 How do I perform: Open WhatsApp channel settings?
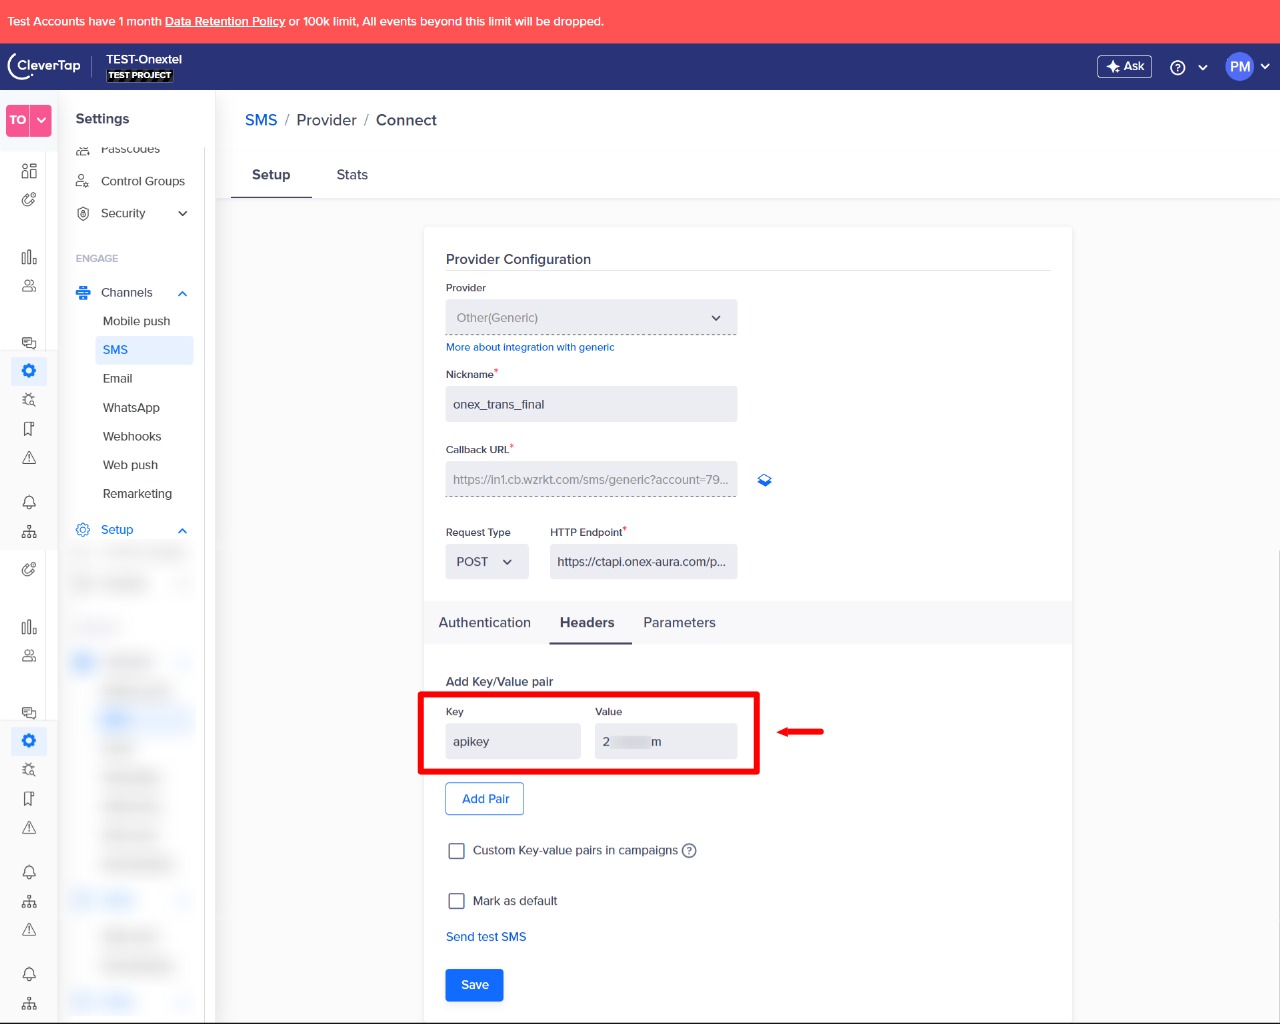(131, 408)
